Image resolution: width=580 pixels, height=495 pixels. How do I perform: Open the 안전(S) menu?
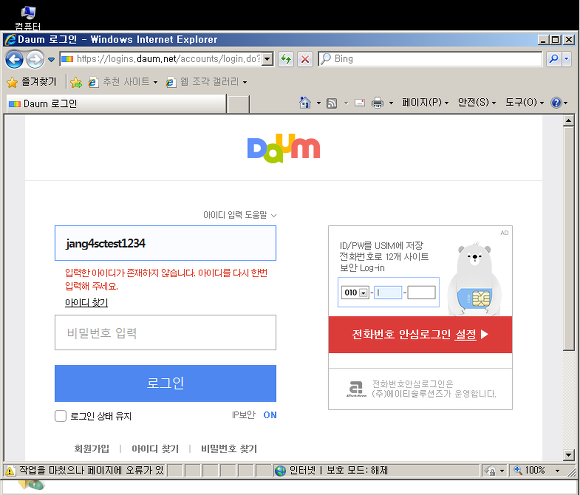click(476, 102)
